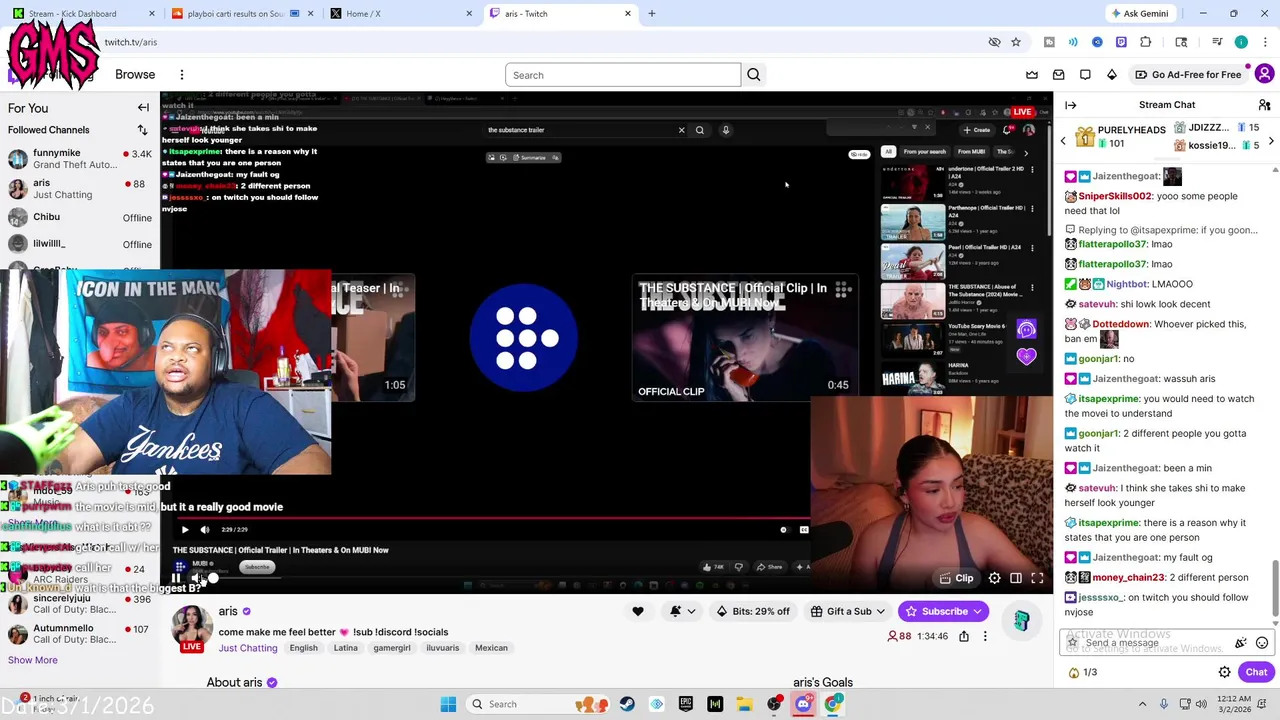Image resolution: width=1280 pixels, height=720 pixels.
Task: Click Bits 29% off button
Action: pyautogui.click(x=753, y=611)
